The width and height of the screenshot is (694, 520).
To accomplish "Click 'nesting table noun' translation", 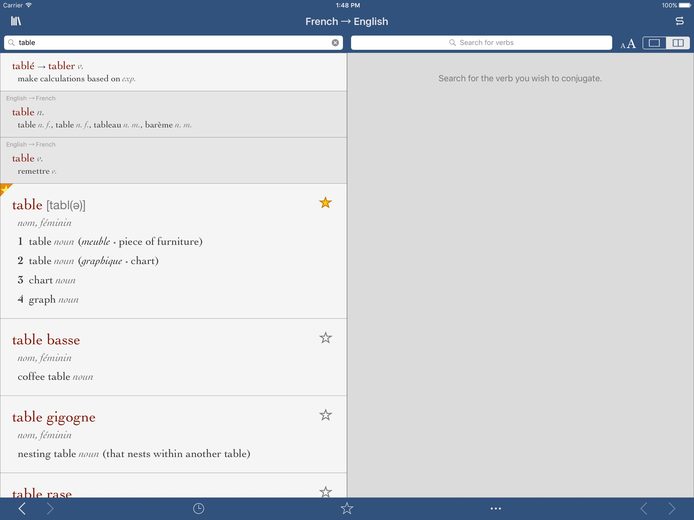I will [x=134, y=454].
